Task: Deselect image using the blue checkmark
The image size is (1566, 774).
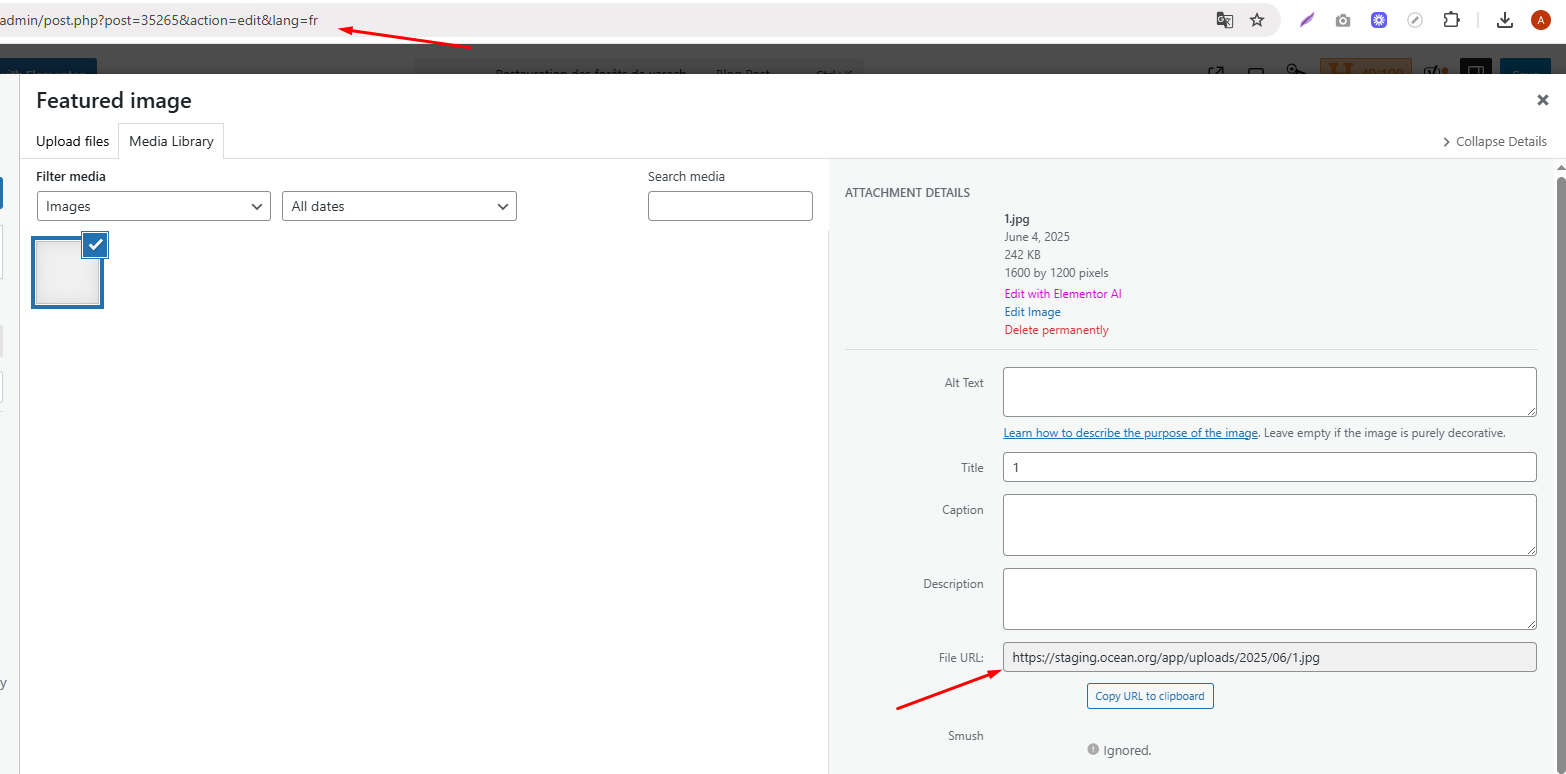Action: pos(95,245)
